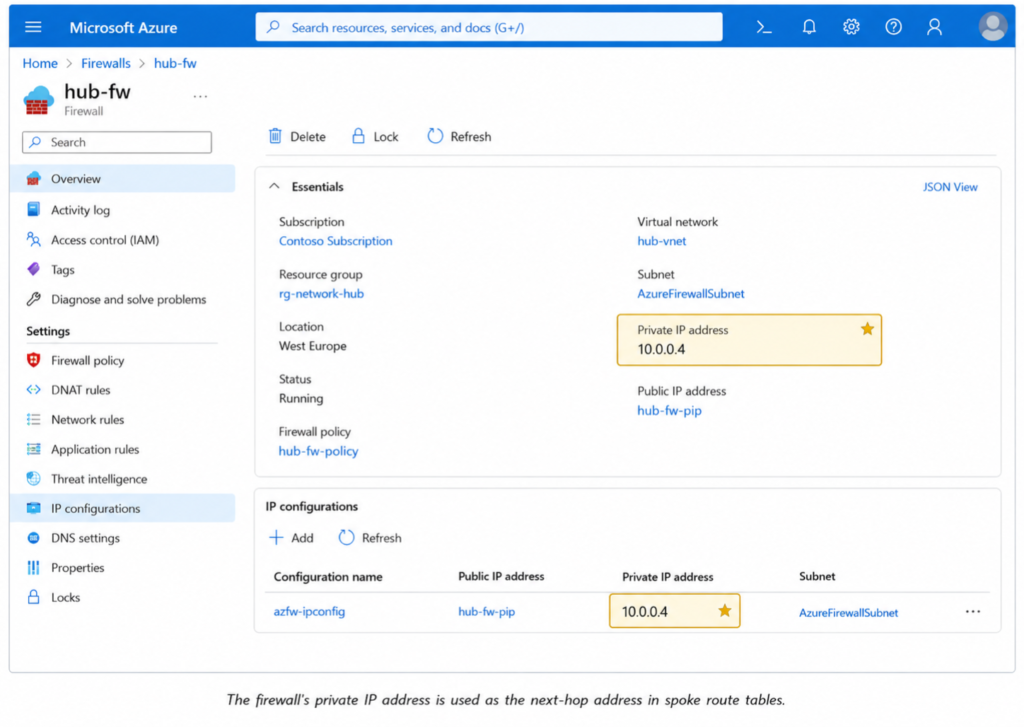Viewport: 1024px width, 727px height.
Task: Open the feedback person icon
Action: (934, 27)
